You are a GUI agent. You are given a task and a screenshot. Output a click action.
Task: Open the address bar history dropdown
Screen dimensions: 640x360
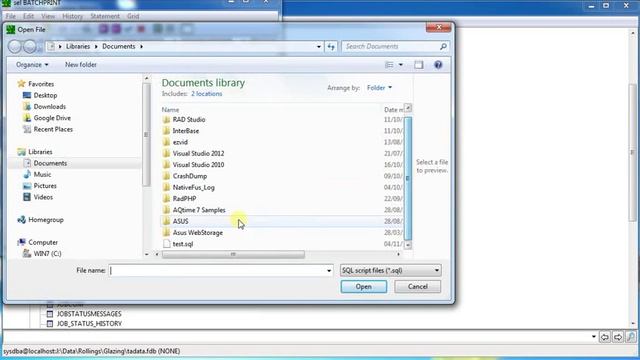tap(319, 47)
